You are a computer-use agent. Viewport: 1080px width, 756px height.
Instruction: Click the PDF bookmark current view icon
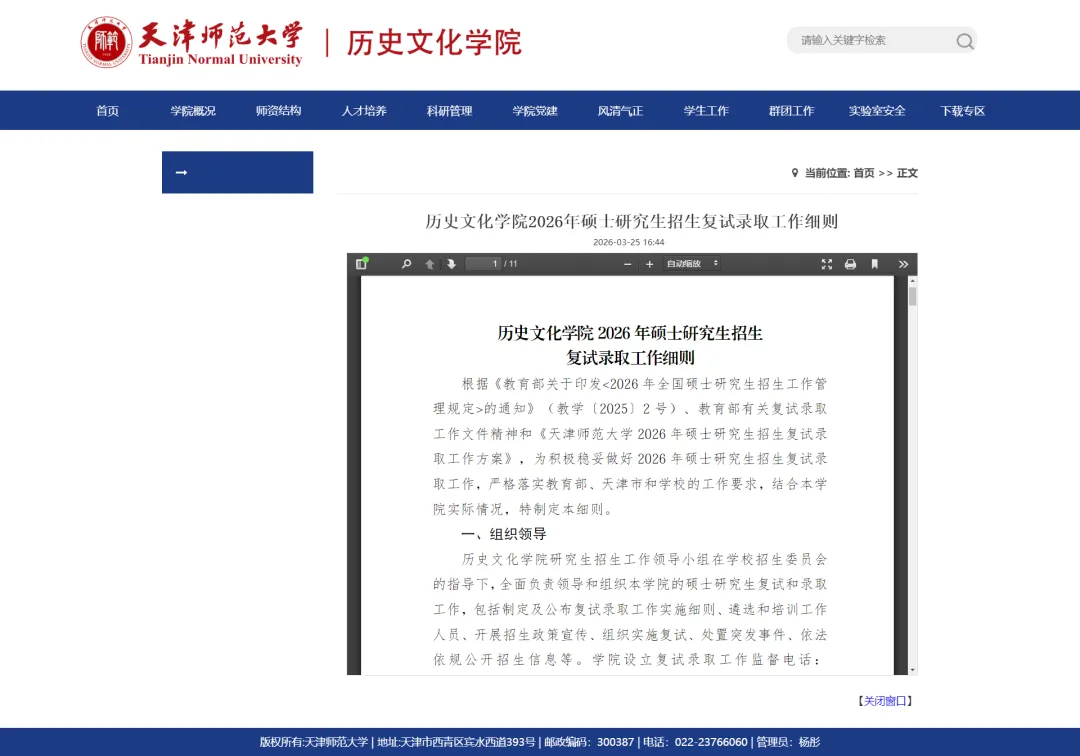tap(874, 264)
